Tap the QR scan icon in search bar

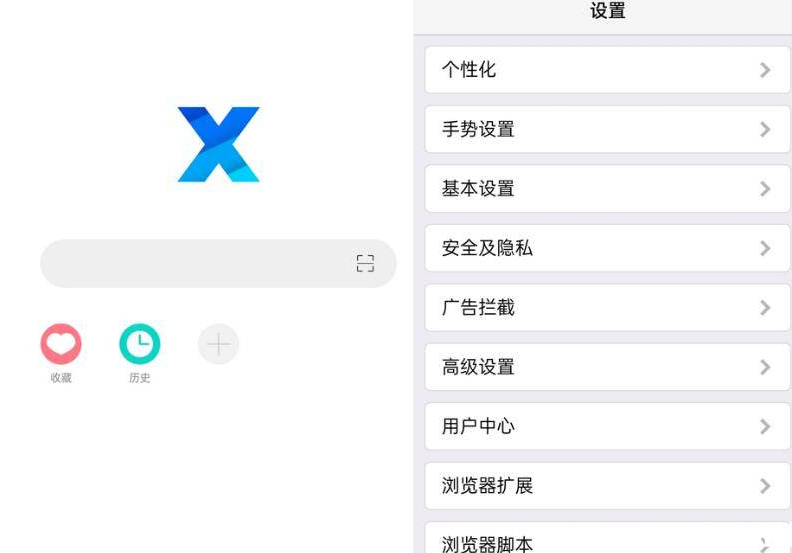coord(365,264)
